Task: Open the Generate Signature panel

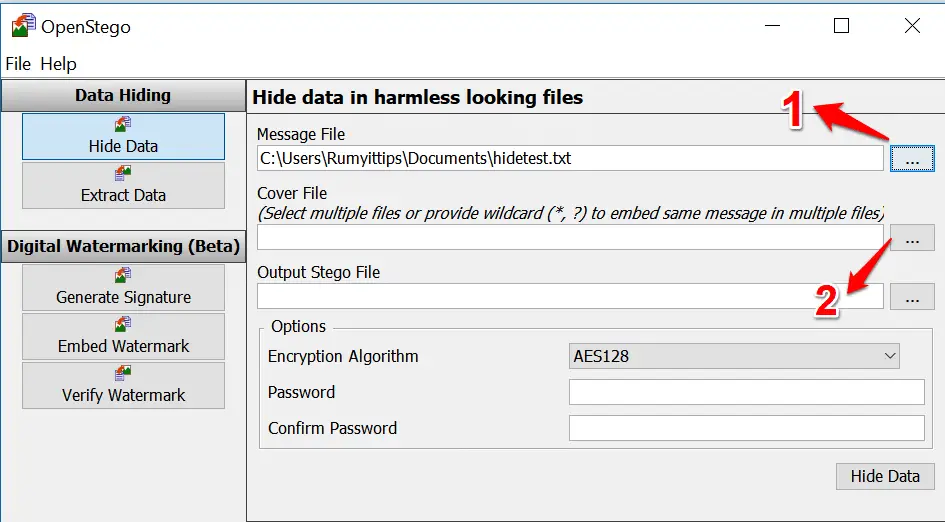Action: (124, 288)
